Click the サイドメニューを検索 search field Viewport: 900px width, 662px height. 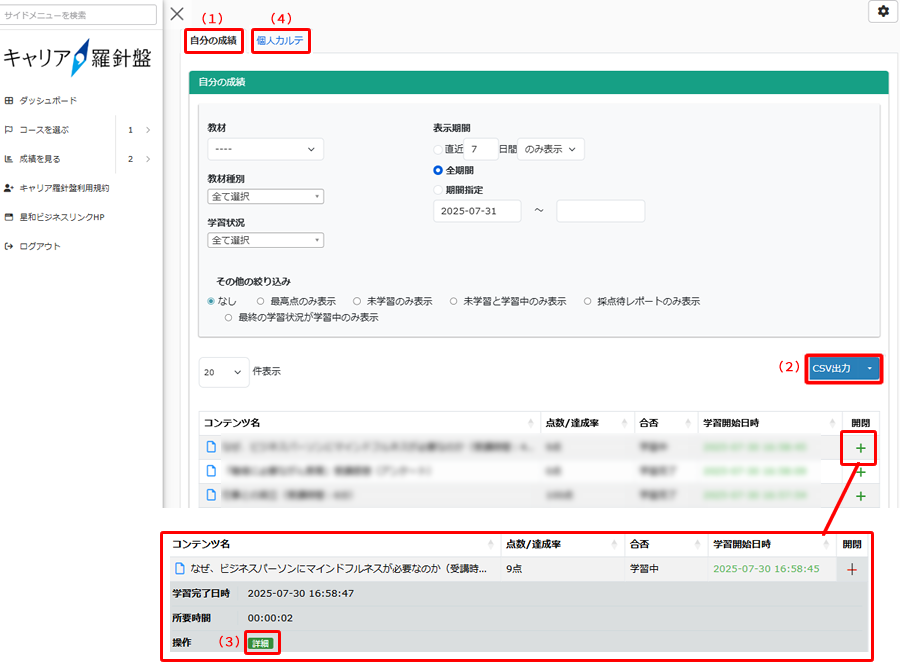tap(79, 15)
